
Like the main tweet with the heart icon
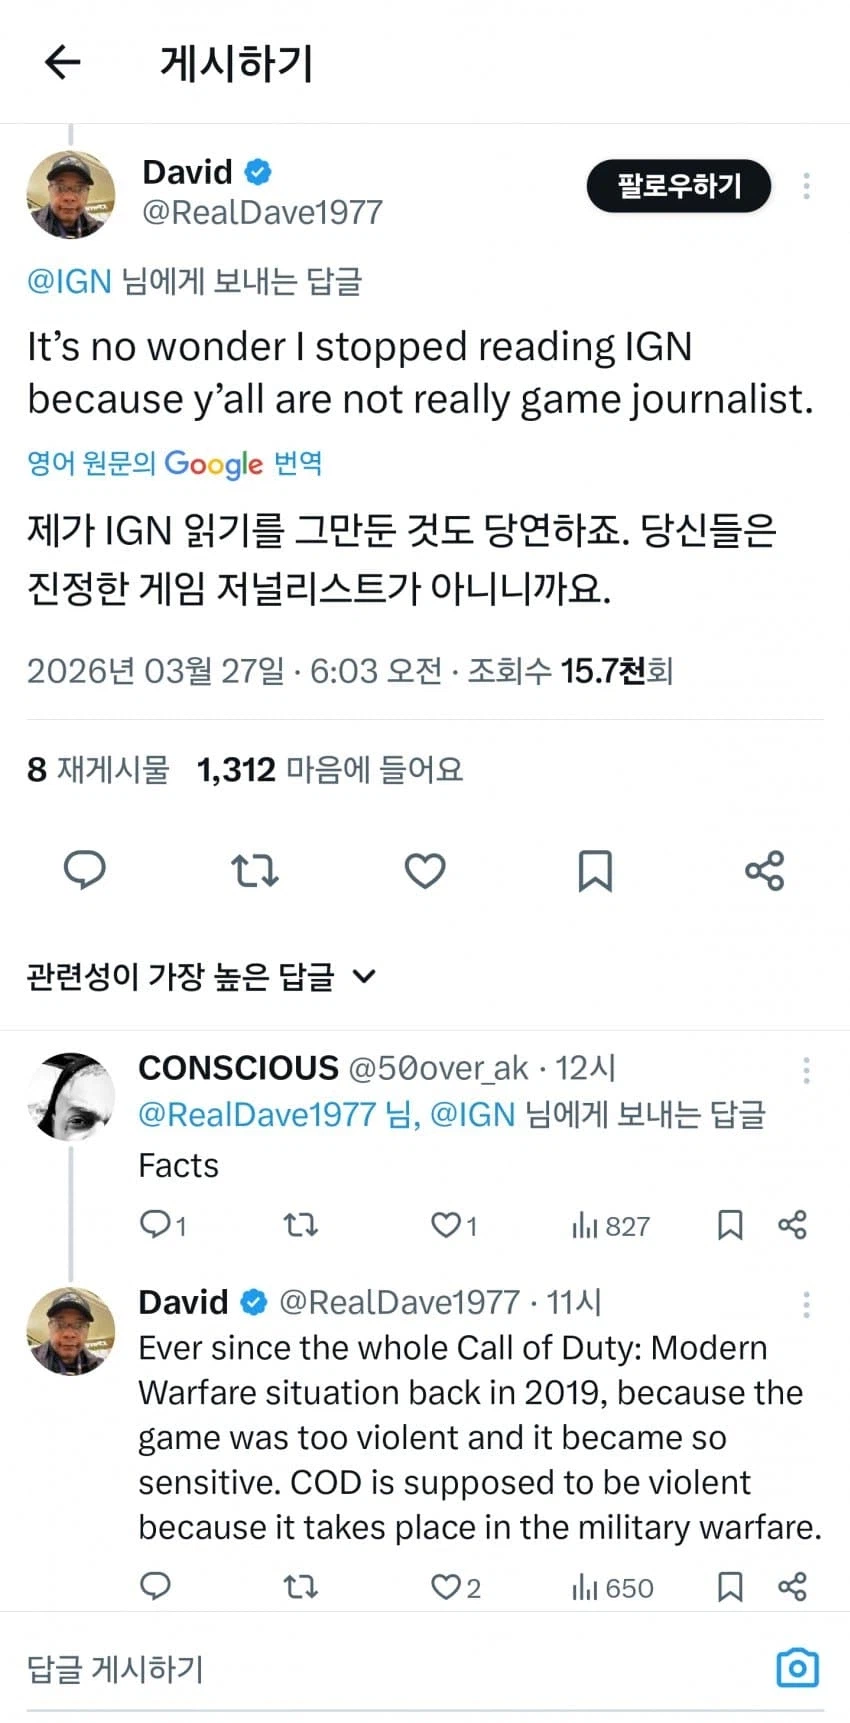[425, 871]
